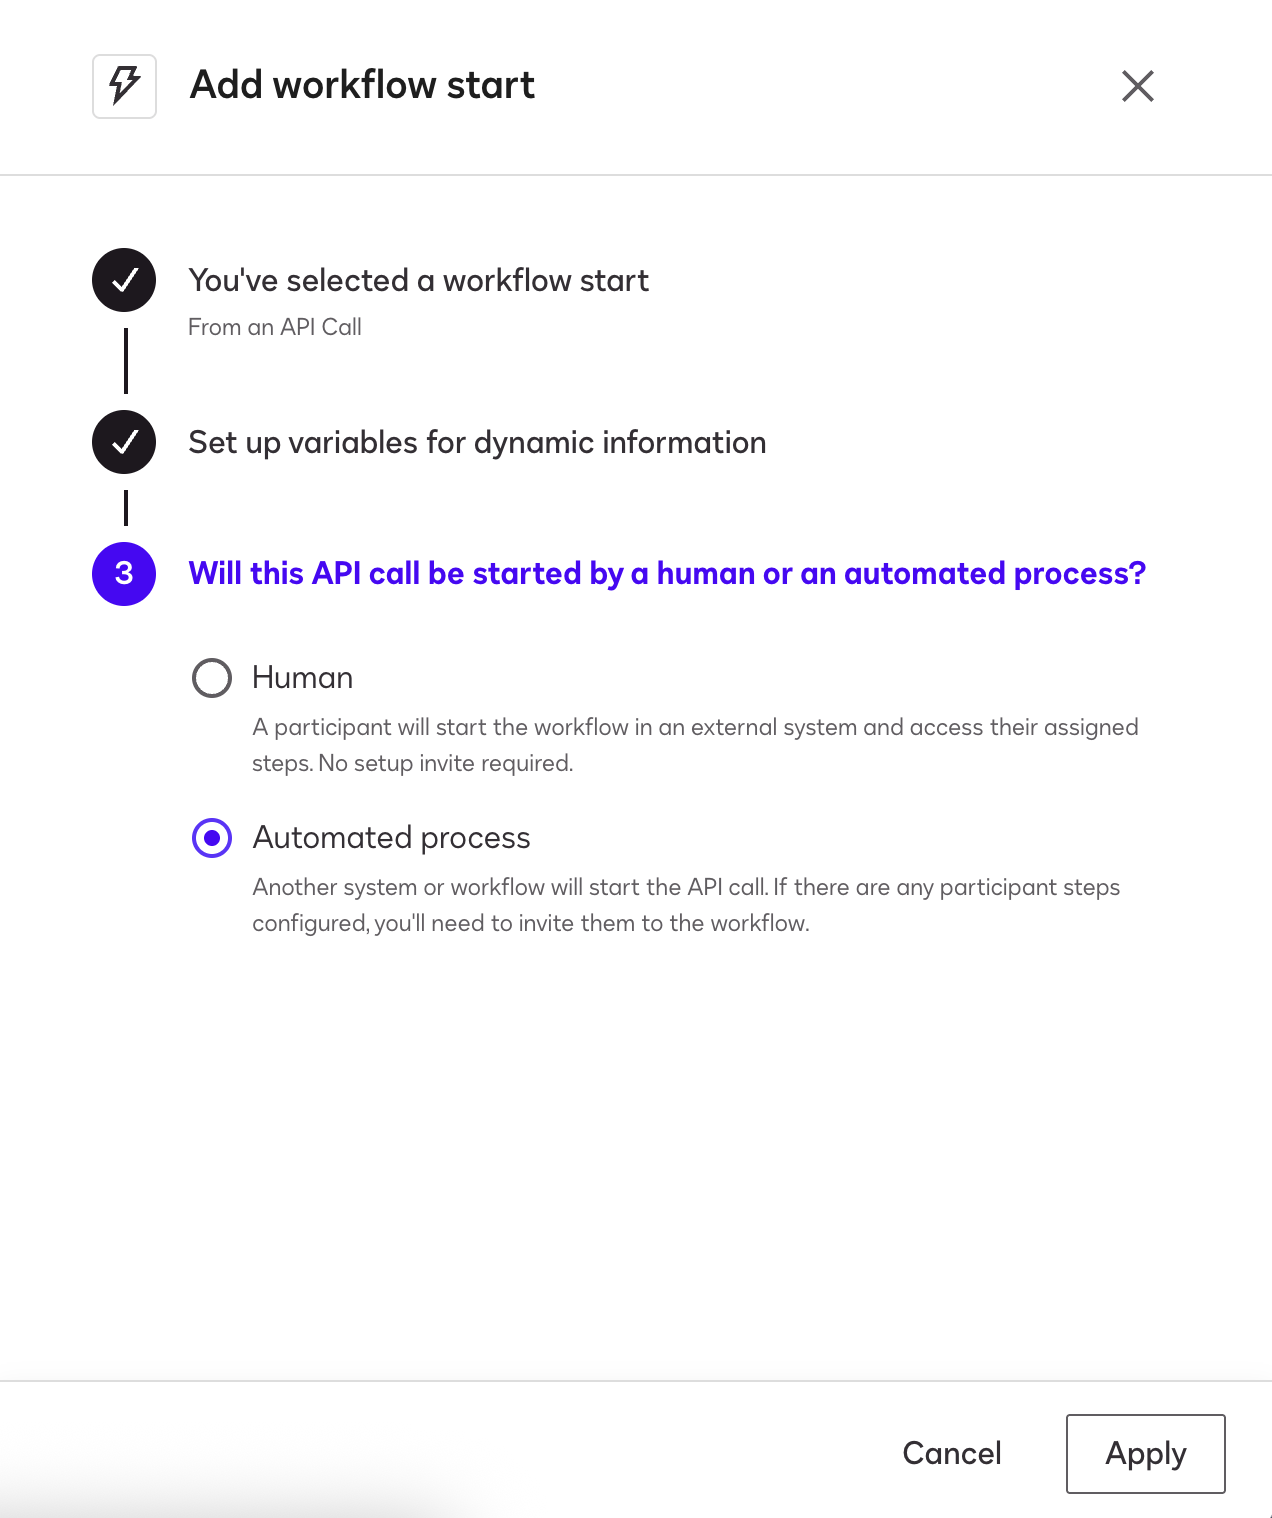The width and height of the screenshot is (1272, 1518).
Task: Click the lightning bolt workflow icon
Action: click(124, 86)
